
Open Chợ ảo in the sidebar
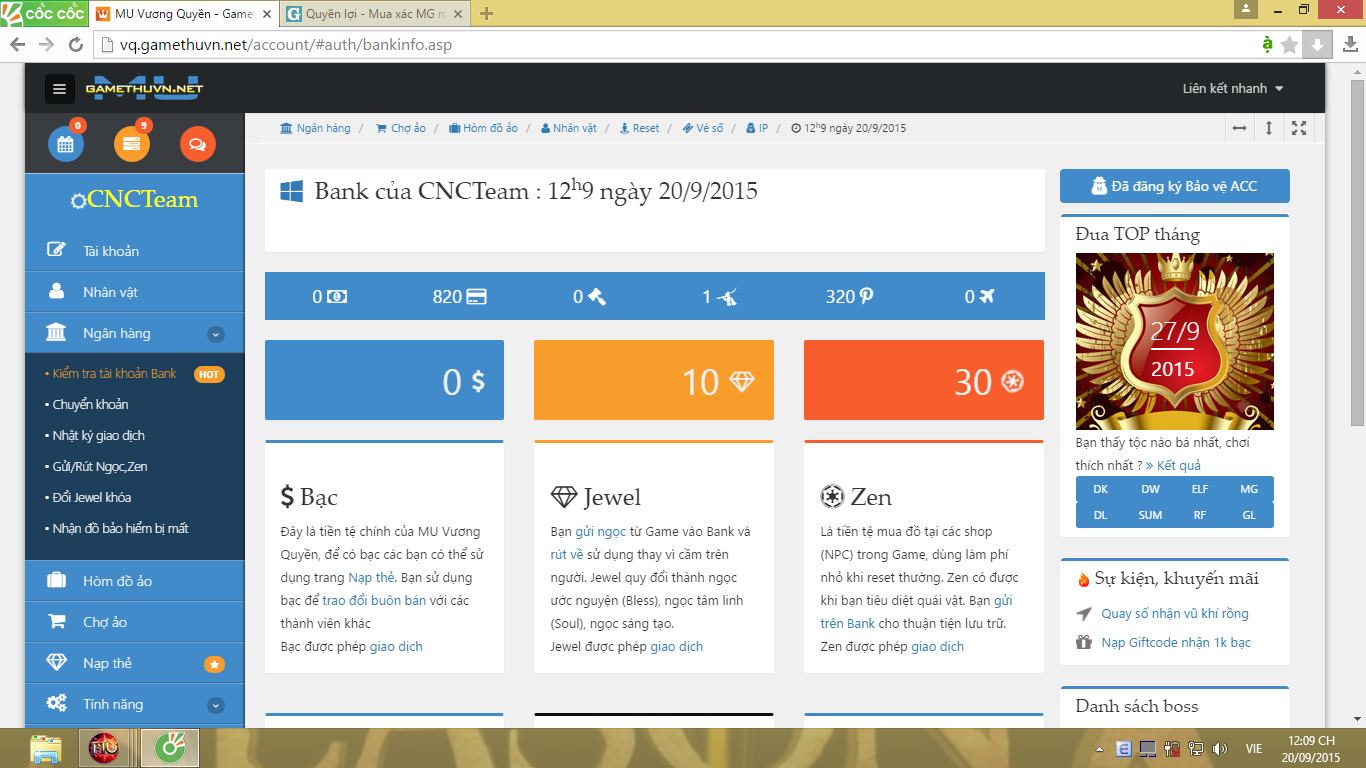(134, 622)
